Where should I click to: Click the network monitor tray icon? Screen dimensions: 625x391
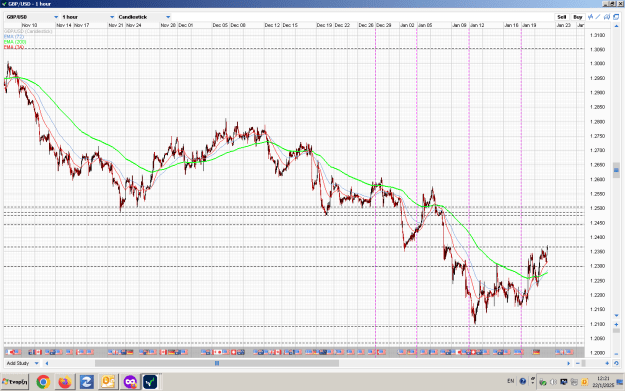coord(564,382)
